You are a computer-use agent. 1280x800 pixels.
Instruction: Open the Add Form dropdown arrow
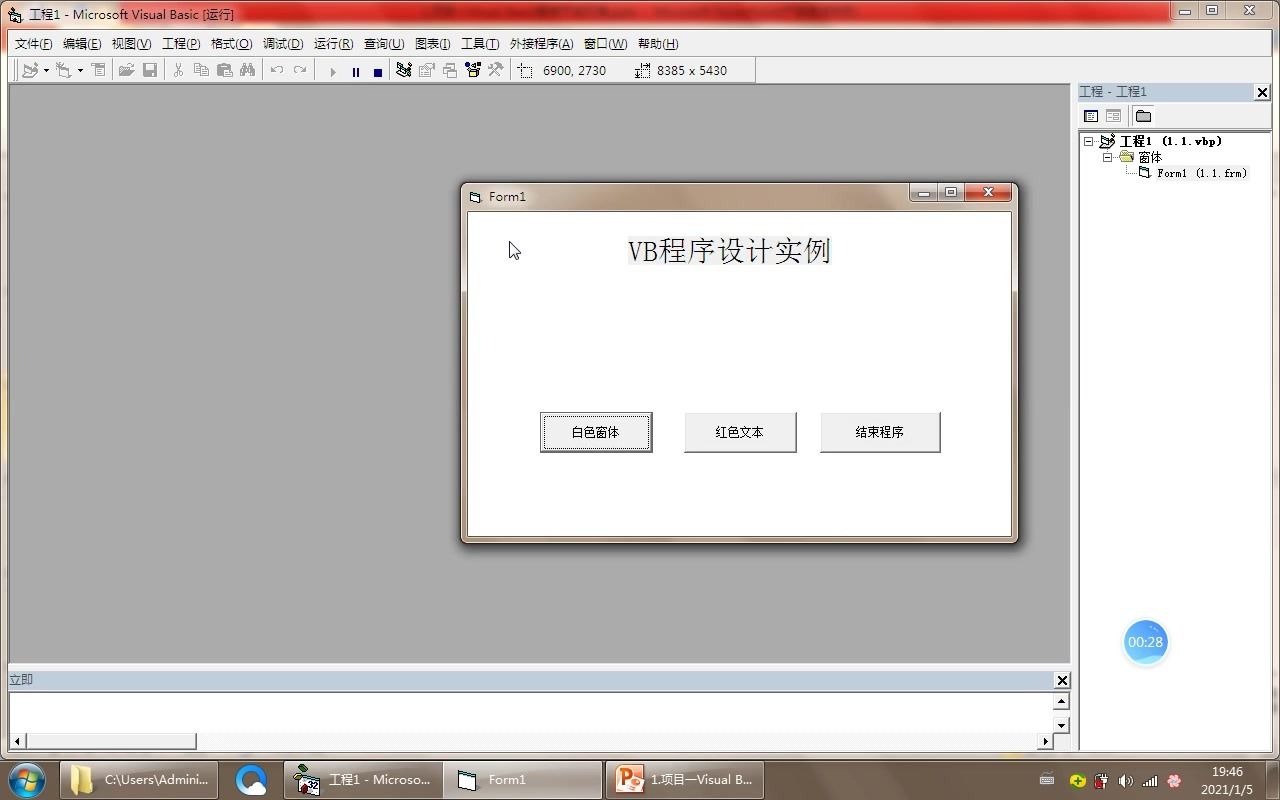[x=81, y=70]
